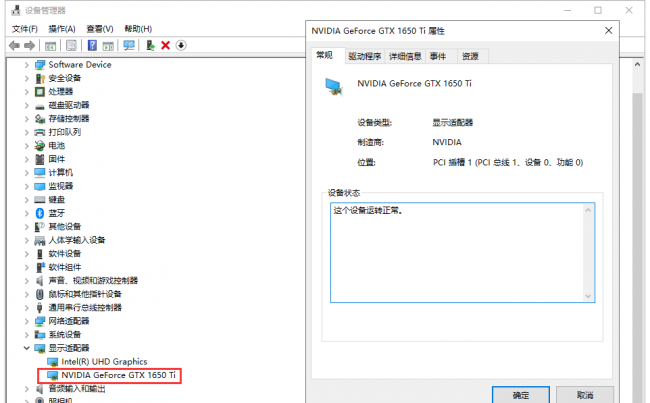Image resolution: width=650 pixels, height=403 pixels.
Task: Click the Back arrow in toolbar
Action: click(x=14, y=45)
